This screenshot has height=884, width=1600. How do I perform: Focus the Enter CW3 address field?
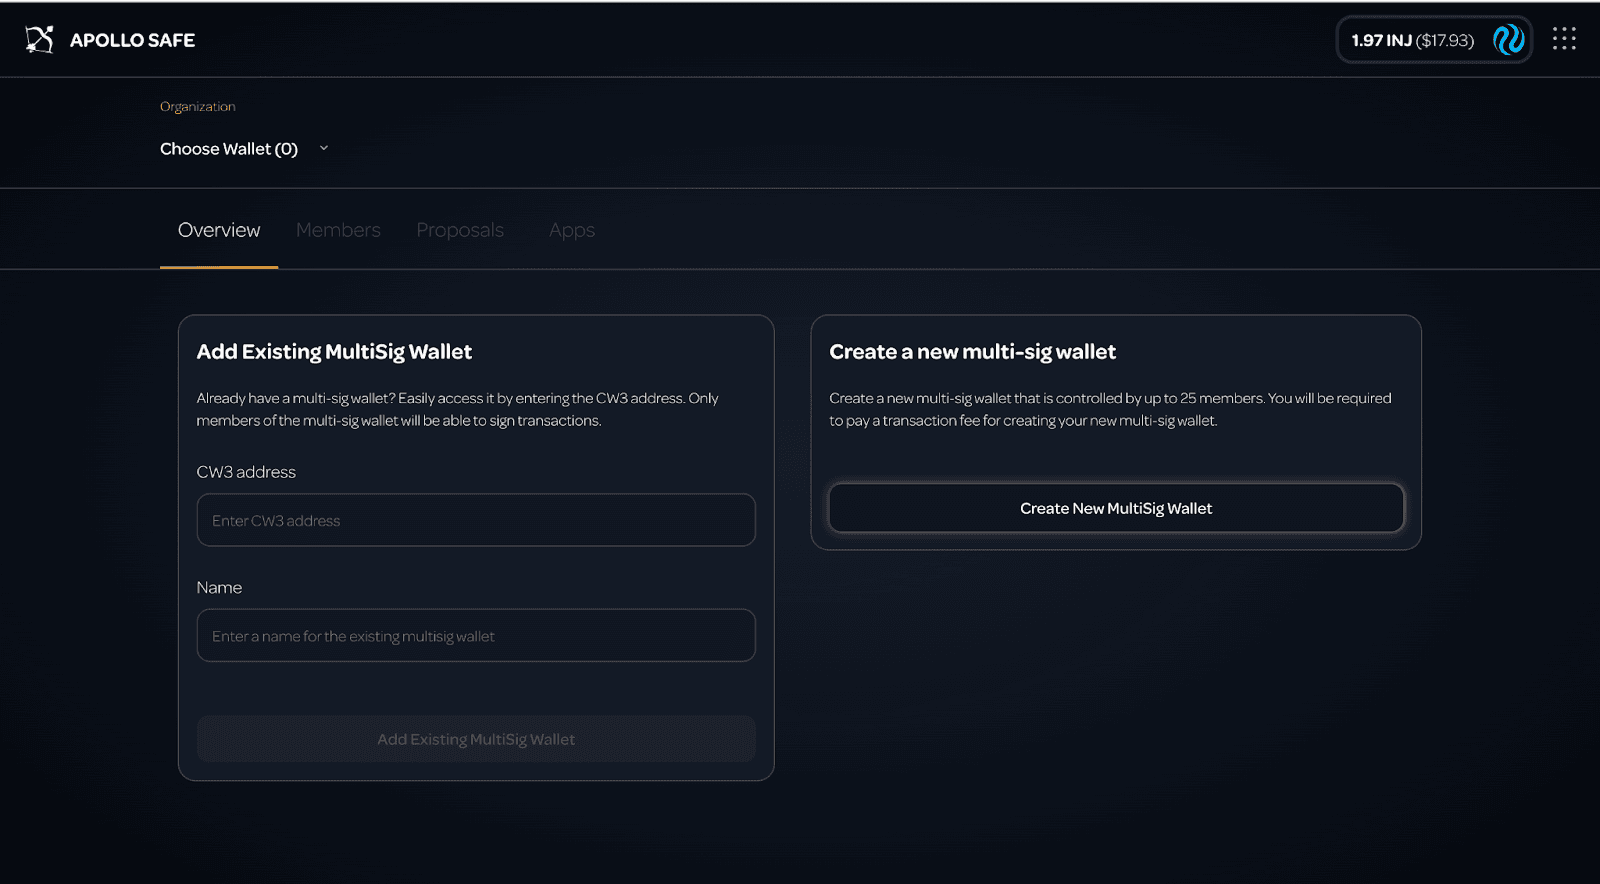476,520
